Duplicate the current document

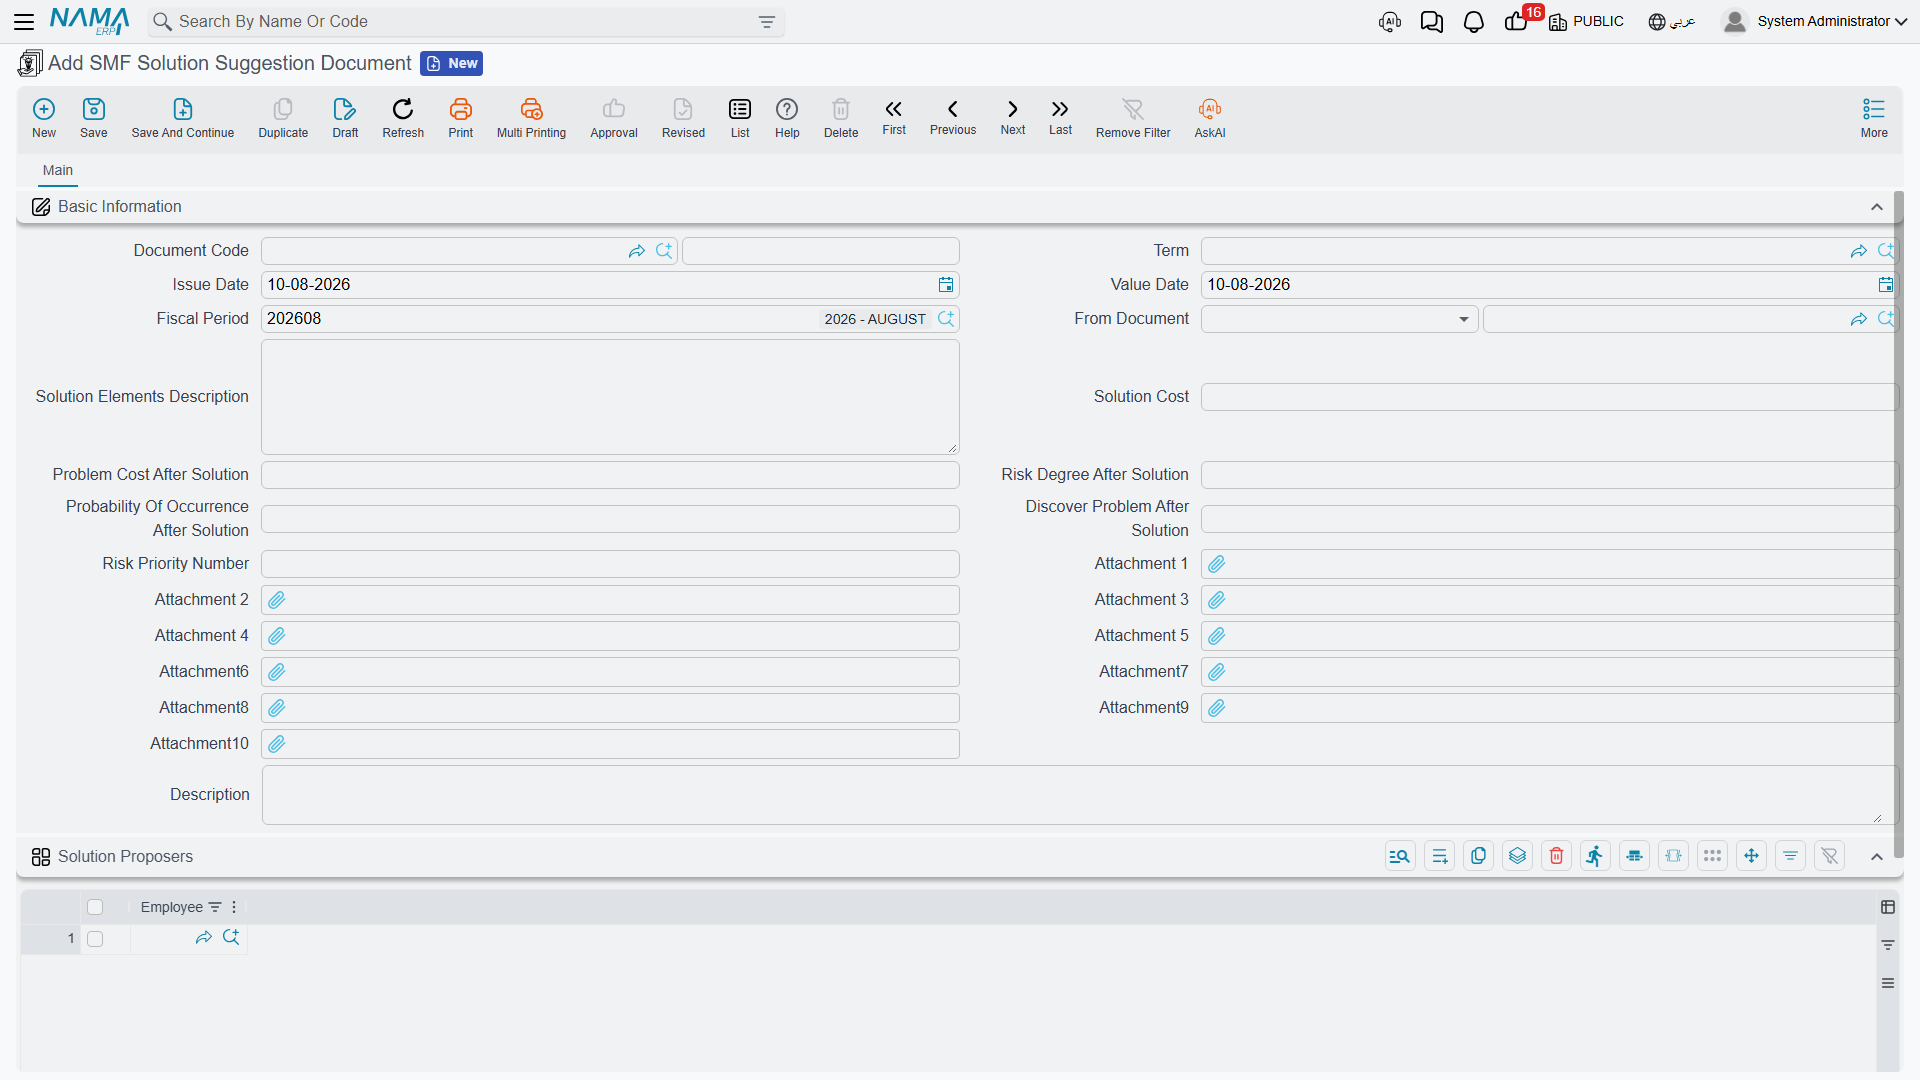click(283, 118)
